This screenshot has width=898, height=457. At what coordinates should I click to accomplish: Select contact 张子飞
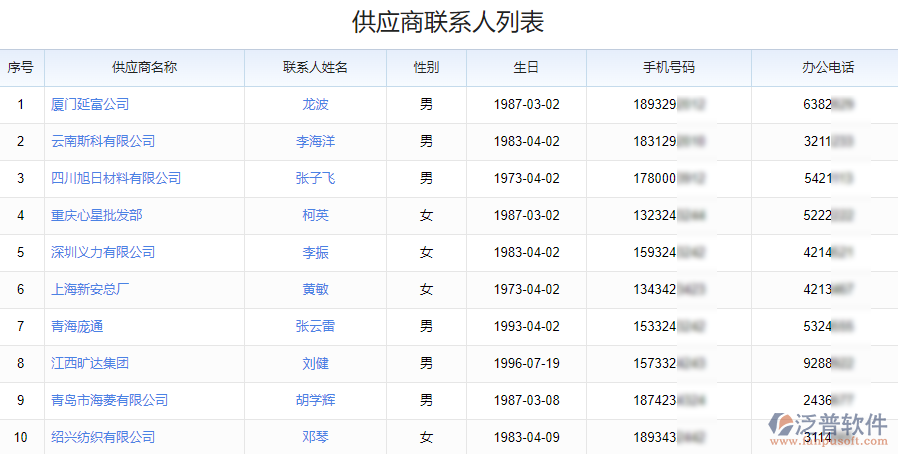coord(315,178)
